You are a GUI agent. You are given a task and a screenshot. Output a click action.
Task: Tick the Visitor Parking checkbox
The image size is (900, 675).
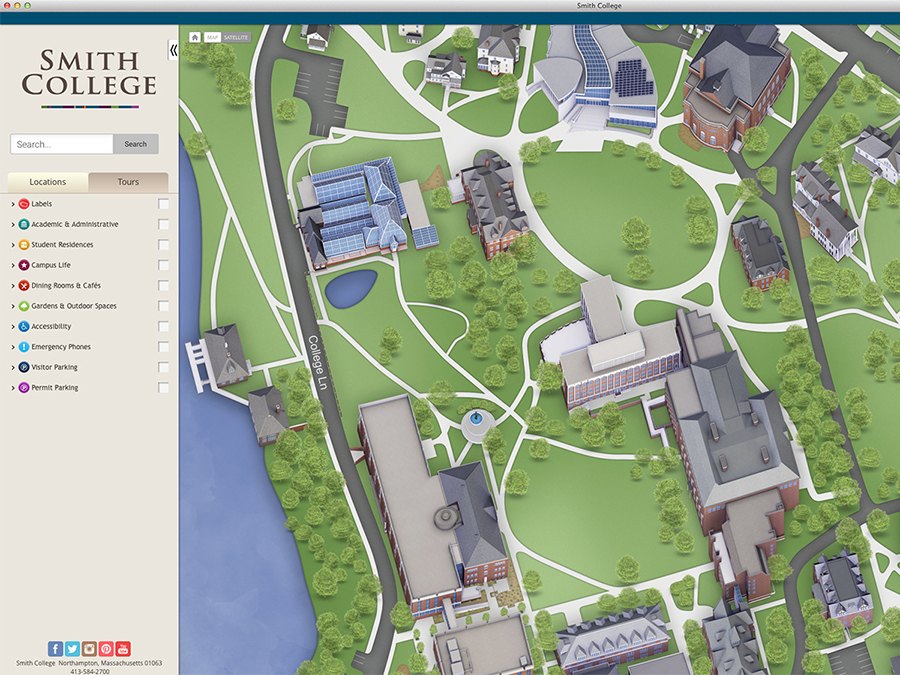tap(163, 367)
